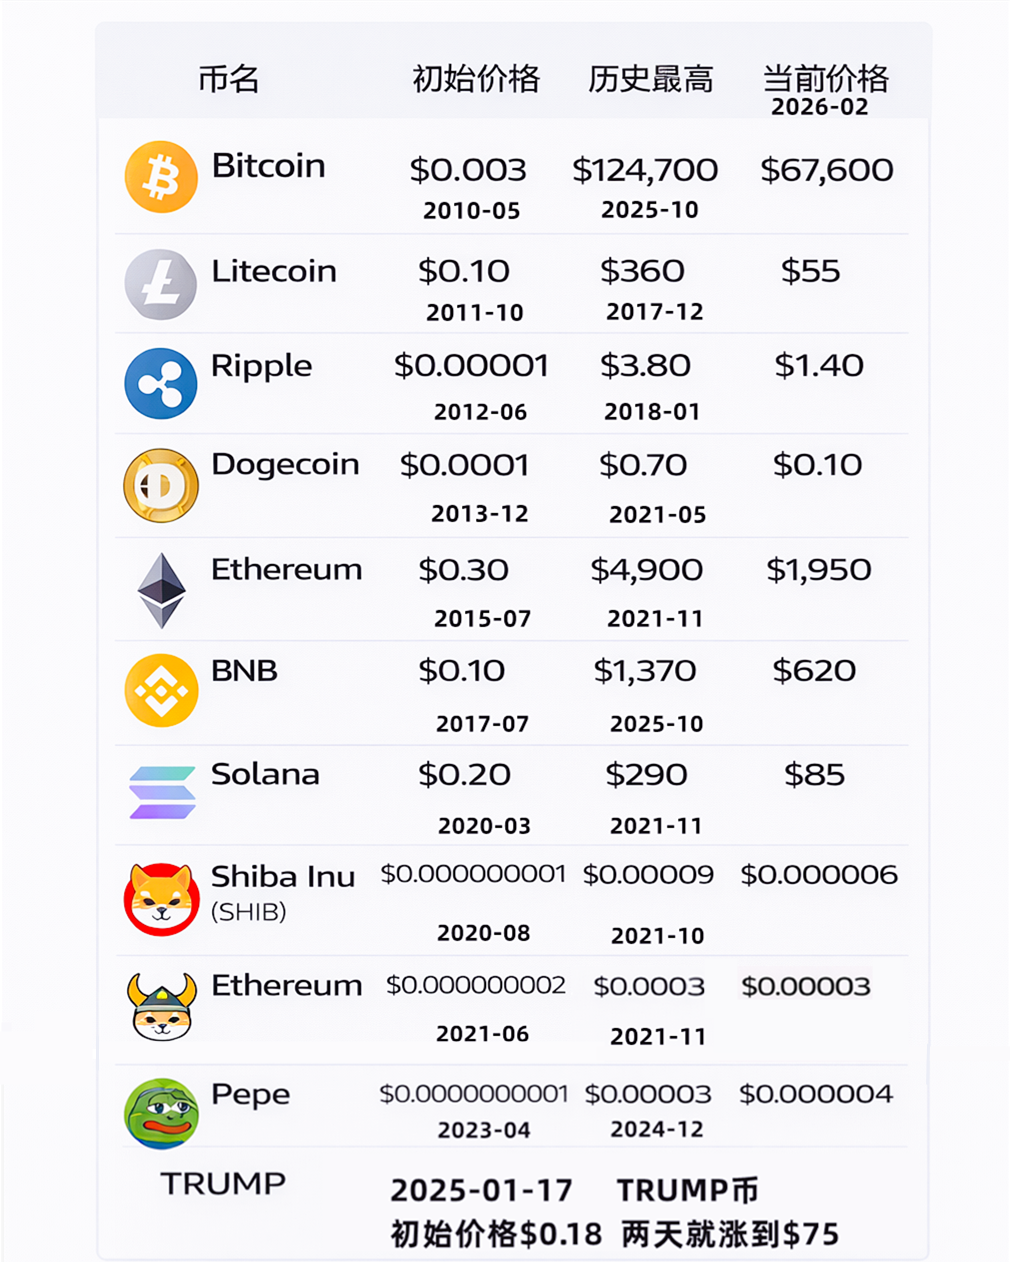The width and height of the screenshot is (1010, 1262).
Task: Click the 初始价格 column header
Action: point(476,78)
